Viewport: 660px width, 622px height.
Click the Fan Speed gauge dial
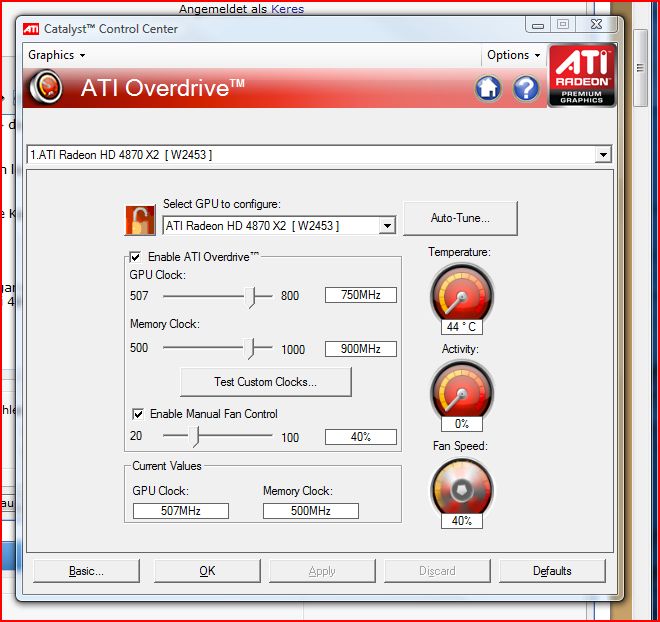coord(462,487)
